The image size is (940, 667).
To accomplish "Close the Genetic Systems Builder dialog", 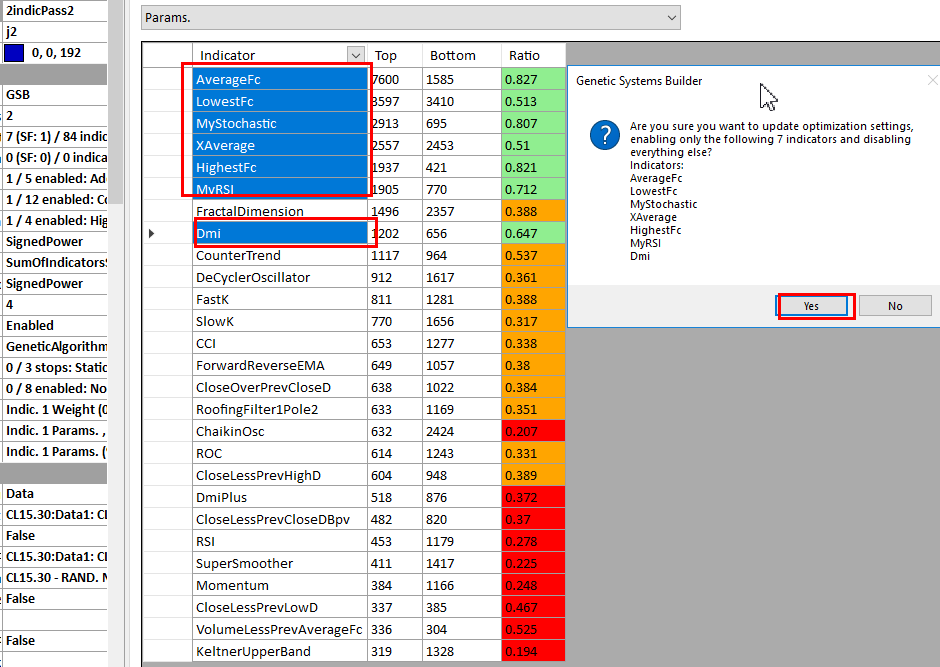I will [931, 80].
